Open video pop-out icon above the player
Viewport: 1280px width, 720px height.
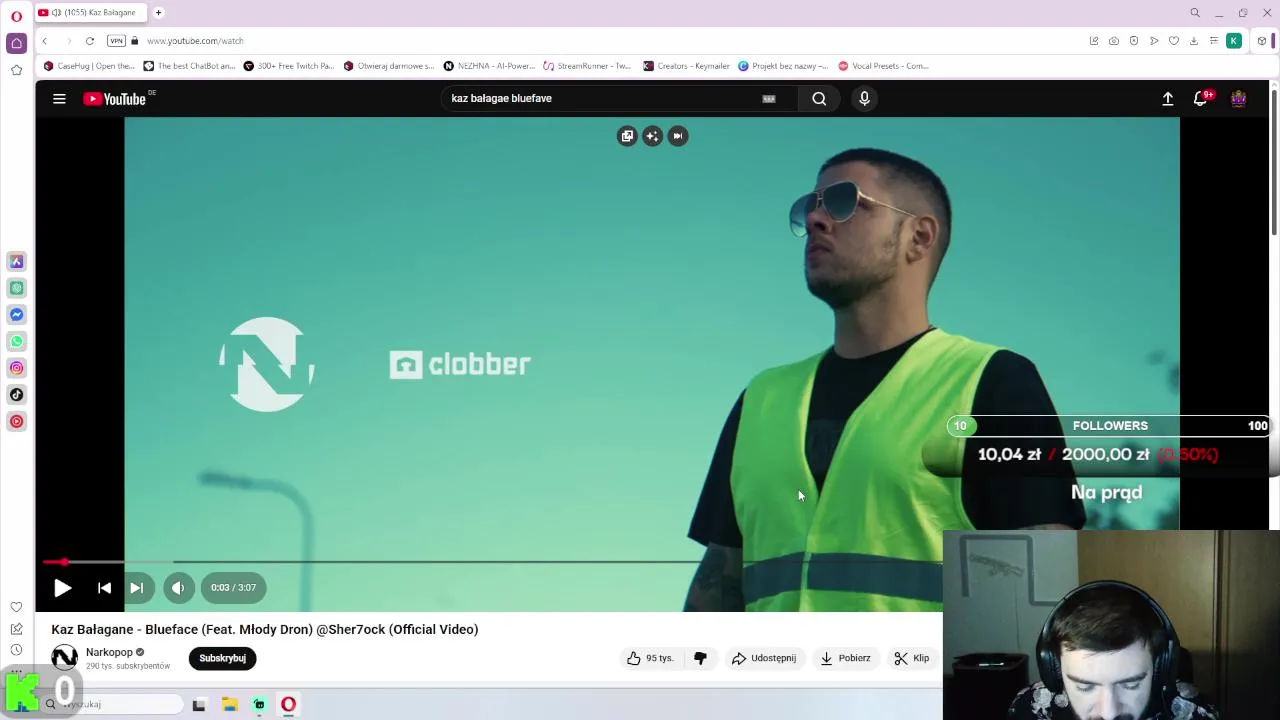point(627,136)
